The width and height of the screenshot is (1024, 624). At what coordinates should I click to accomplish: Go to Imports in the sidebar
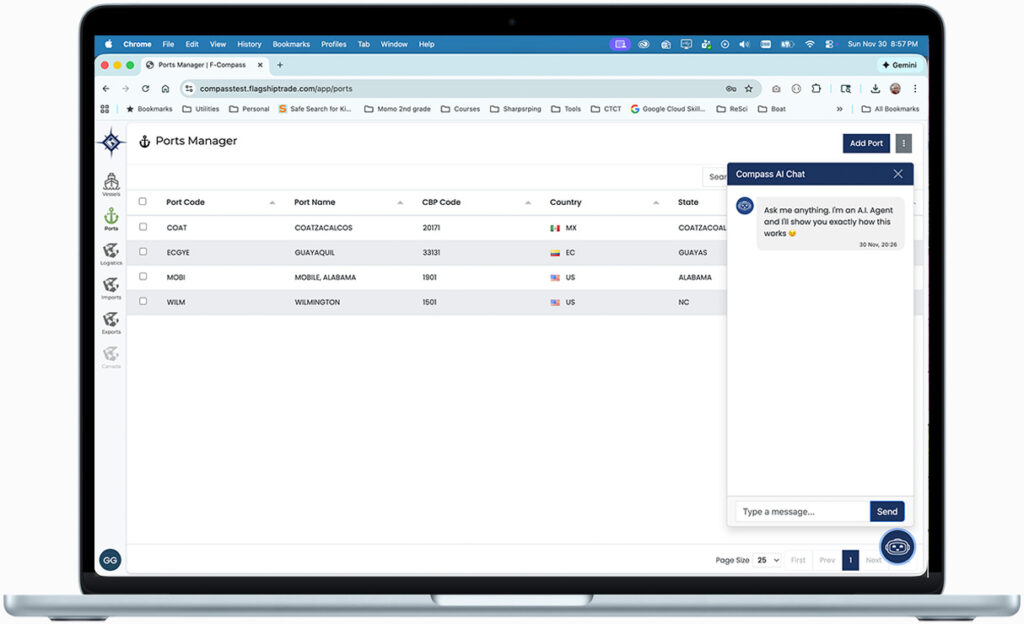(111, 287)
